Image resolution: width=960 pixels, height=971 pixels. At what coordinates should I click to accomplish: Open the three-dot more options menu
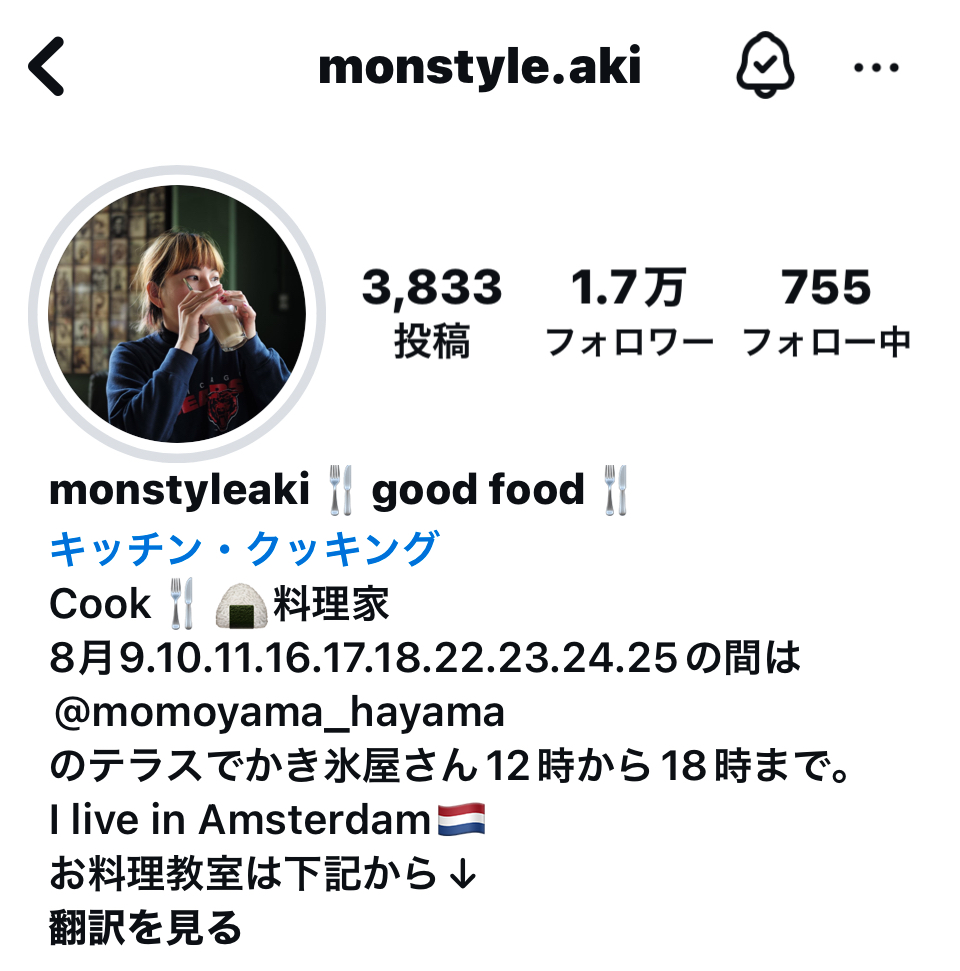876,67
